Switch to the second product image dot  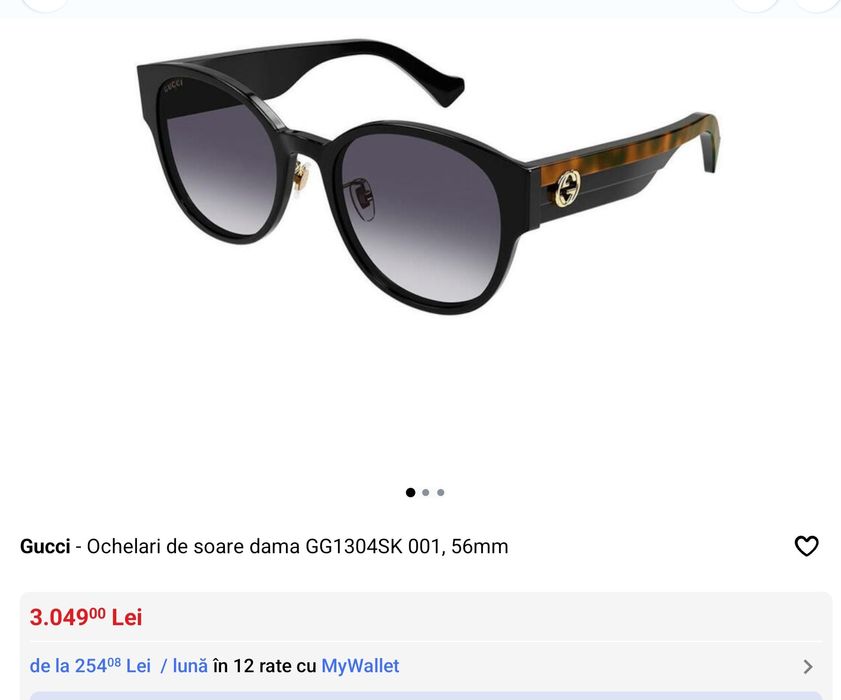pyautogui.click(x=425, y=492)
